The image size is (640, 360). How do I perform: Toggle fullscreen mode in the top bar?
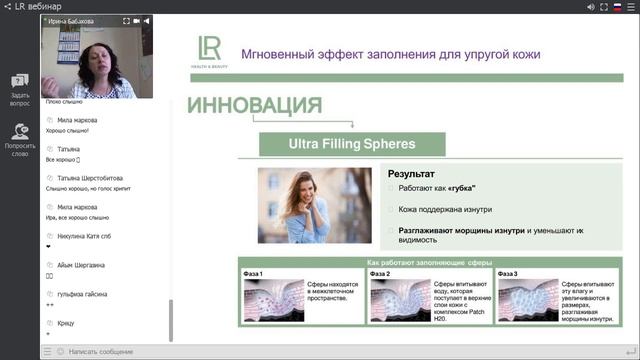[x=604, y=7]
